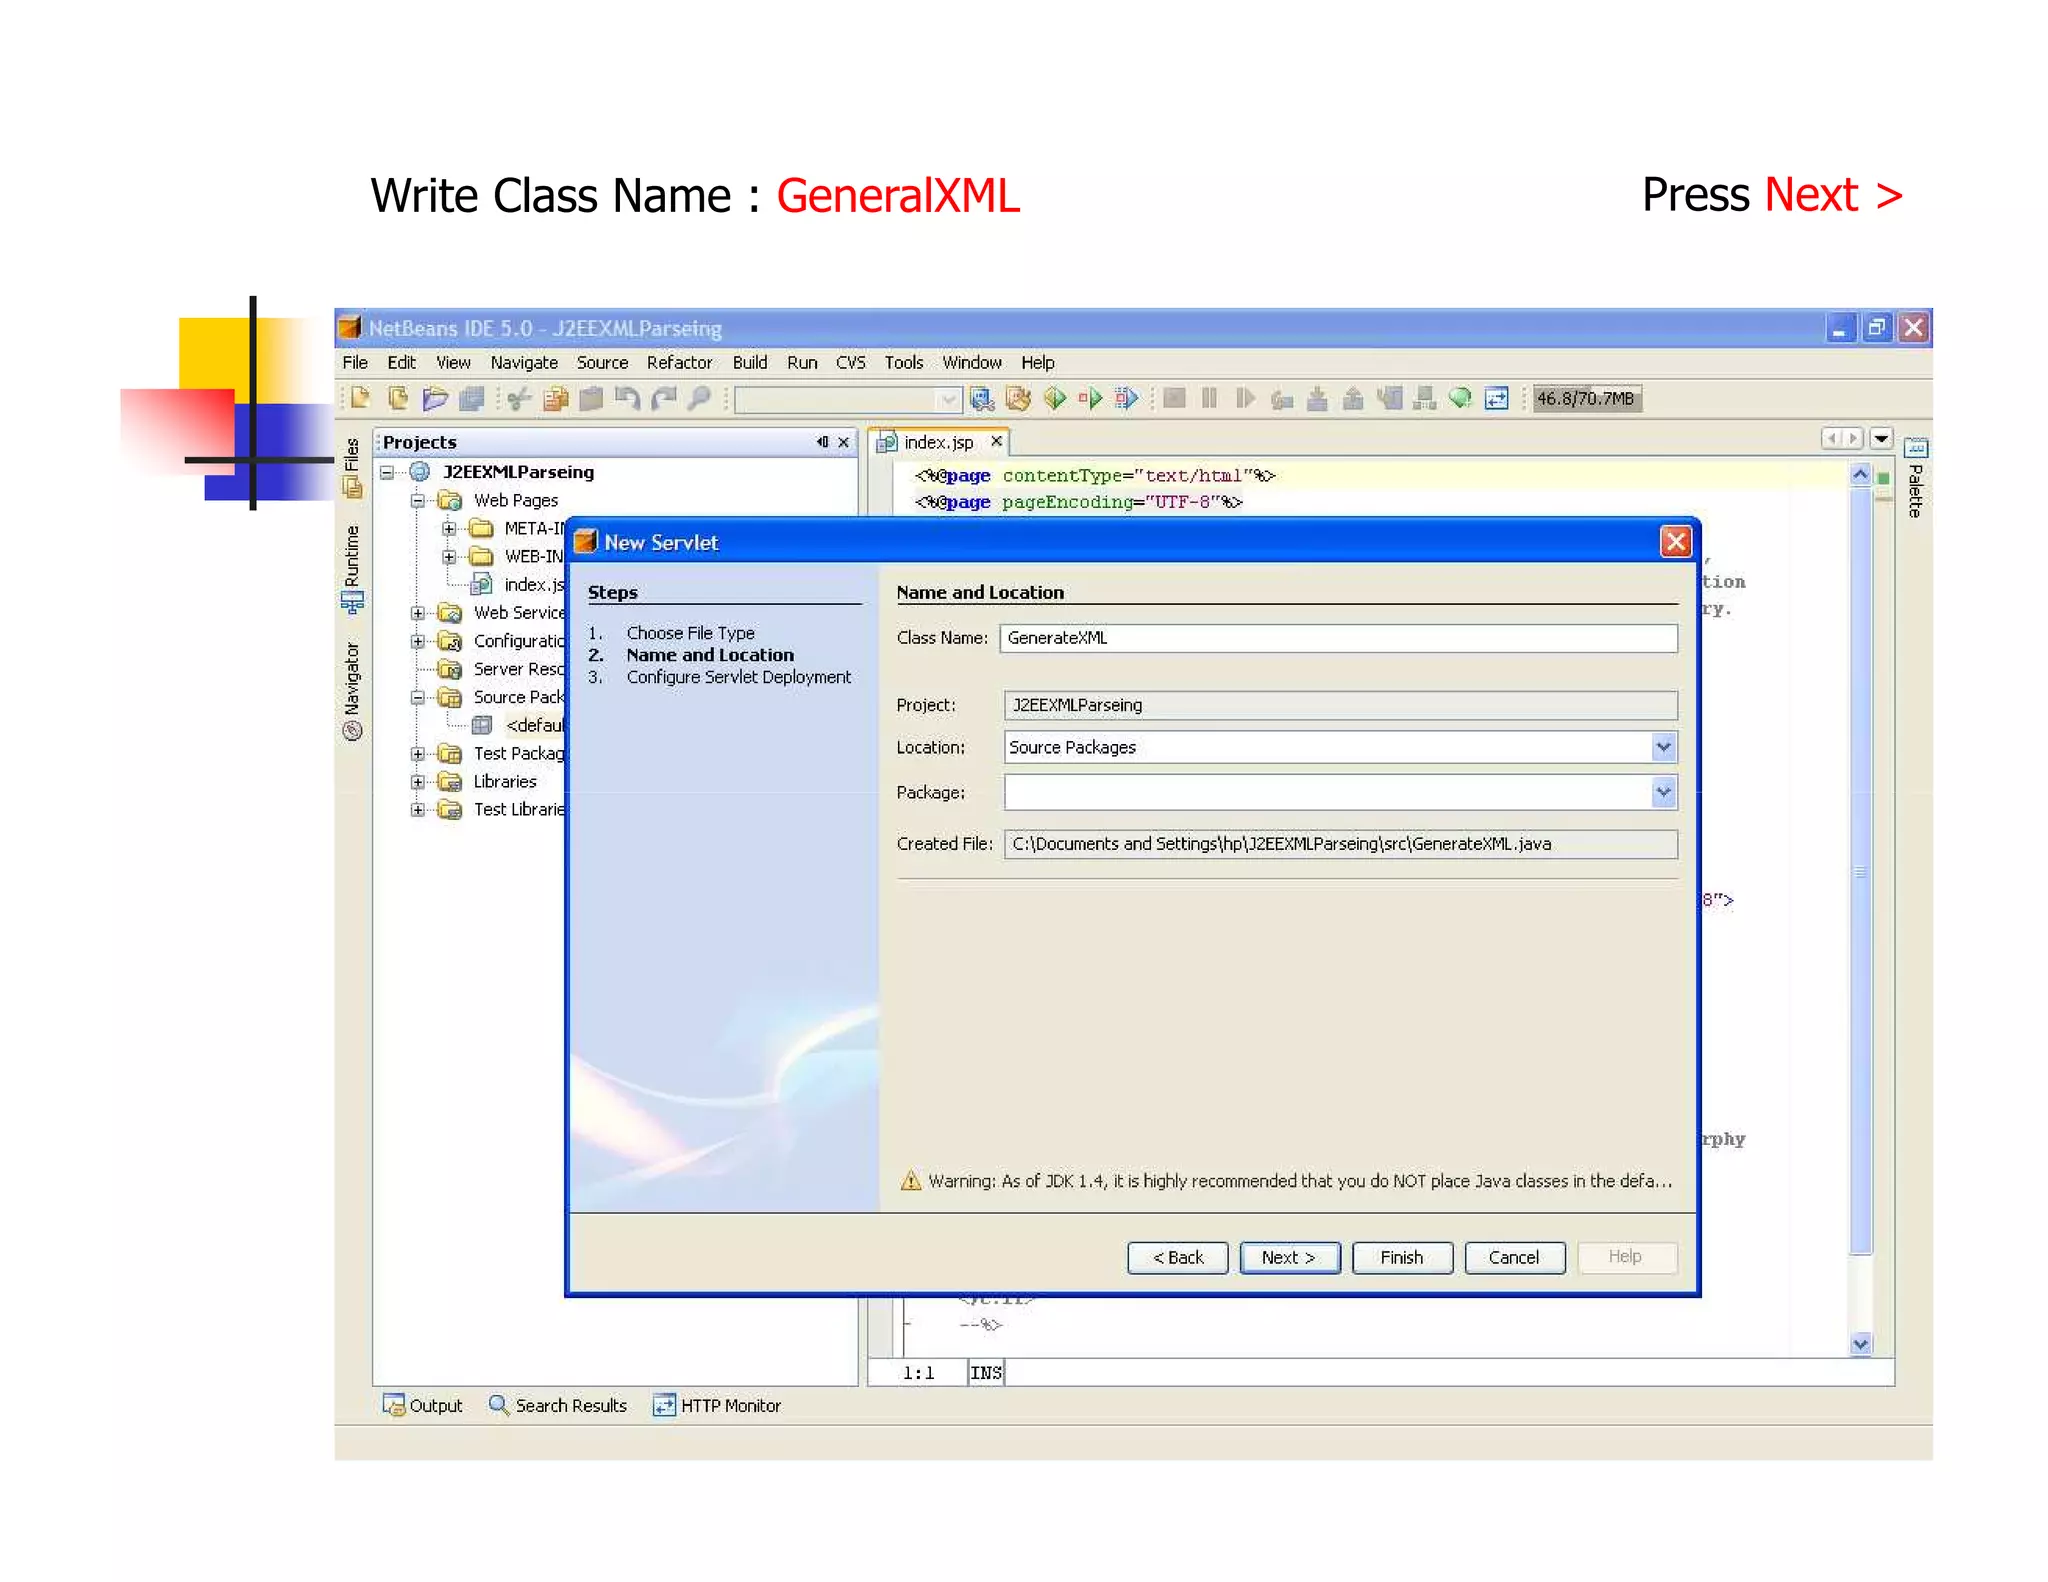Click the HTTP monitor toolbar icon with arrows

(1497, 399)
